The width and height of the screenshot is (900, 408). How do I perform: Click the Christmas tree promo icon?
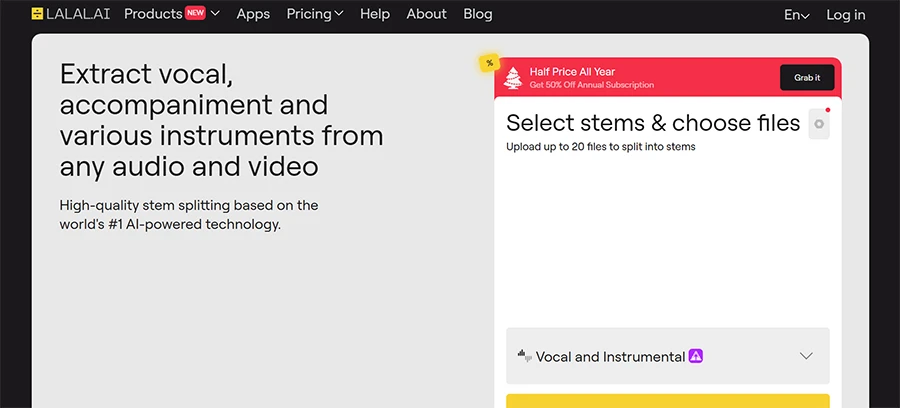[x=513, y=78]
